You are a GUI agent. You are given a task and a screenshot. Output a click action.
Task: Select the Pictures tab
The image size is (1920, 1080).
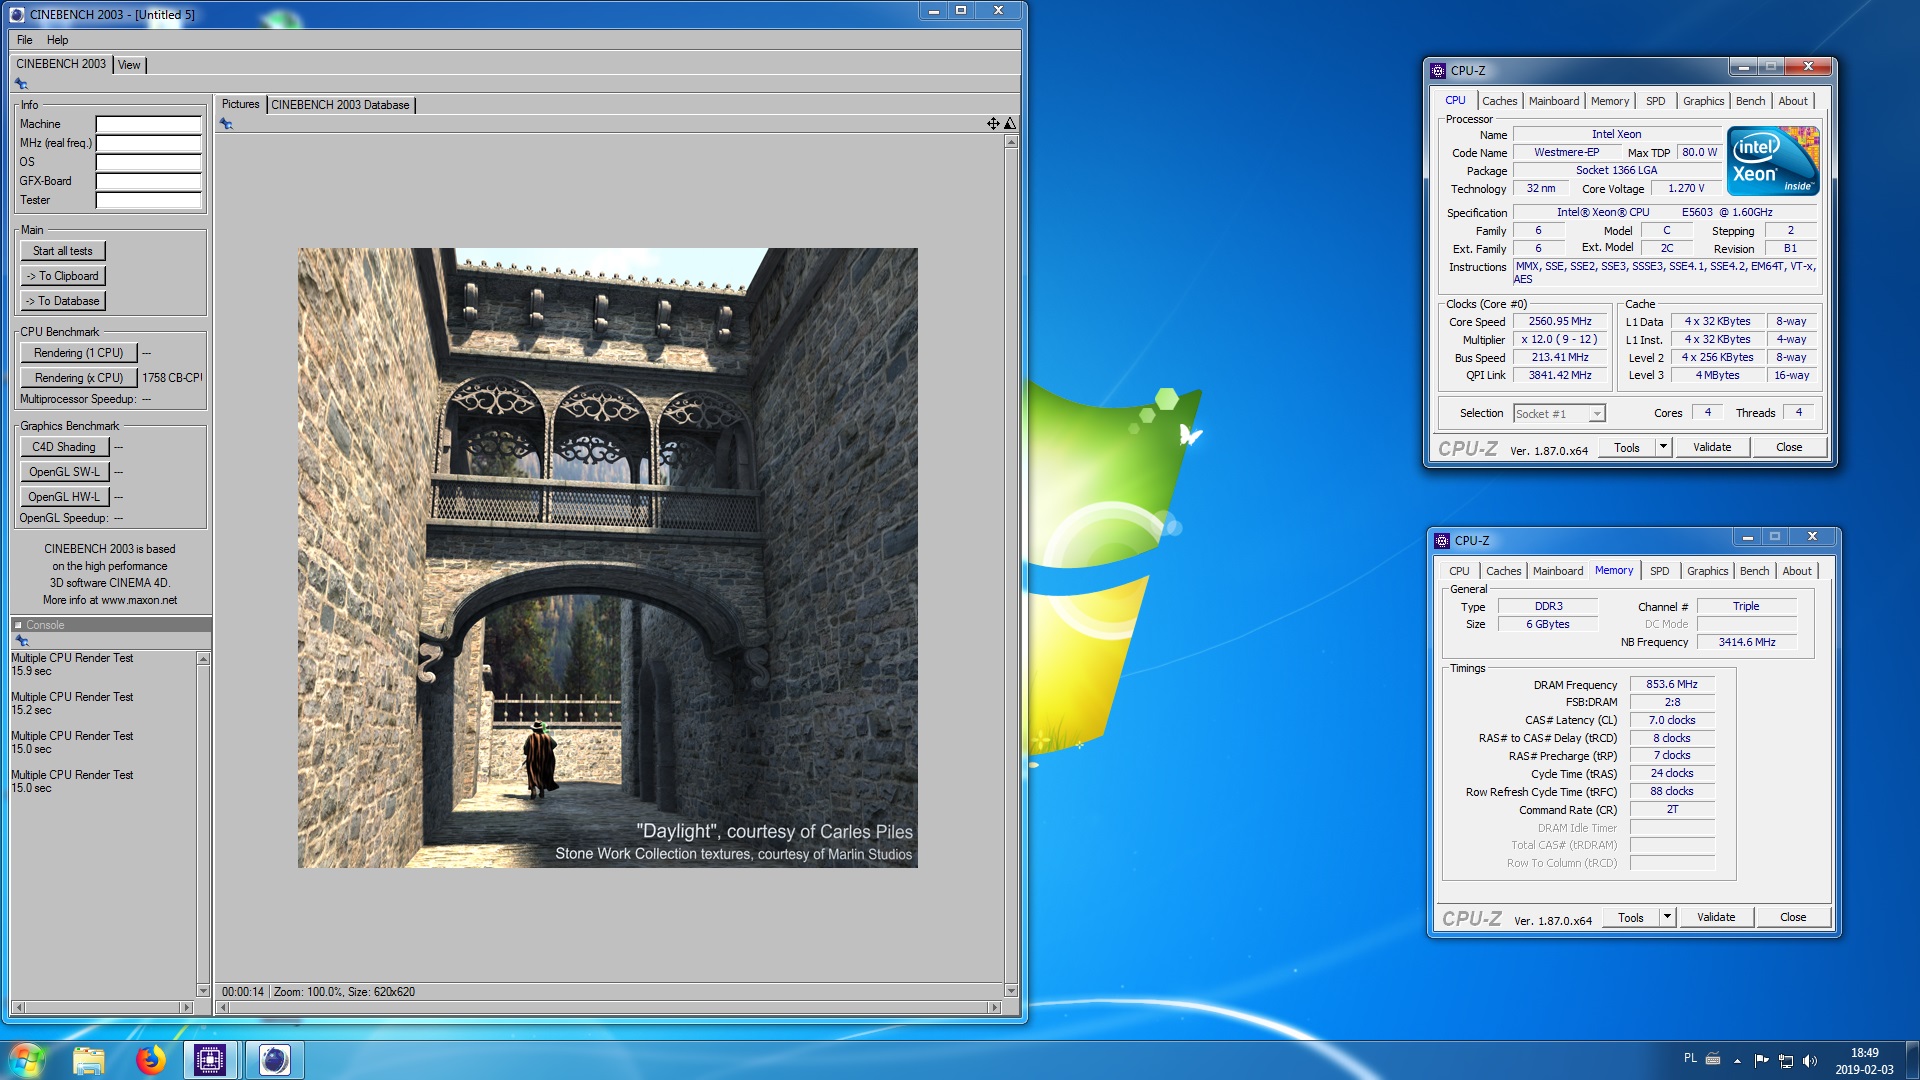point(240,104)
